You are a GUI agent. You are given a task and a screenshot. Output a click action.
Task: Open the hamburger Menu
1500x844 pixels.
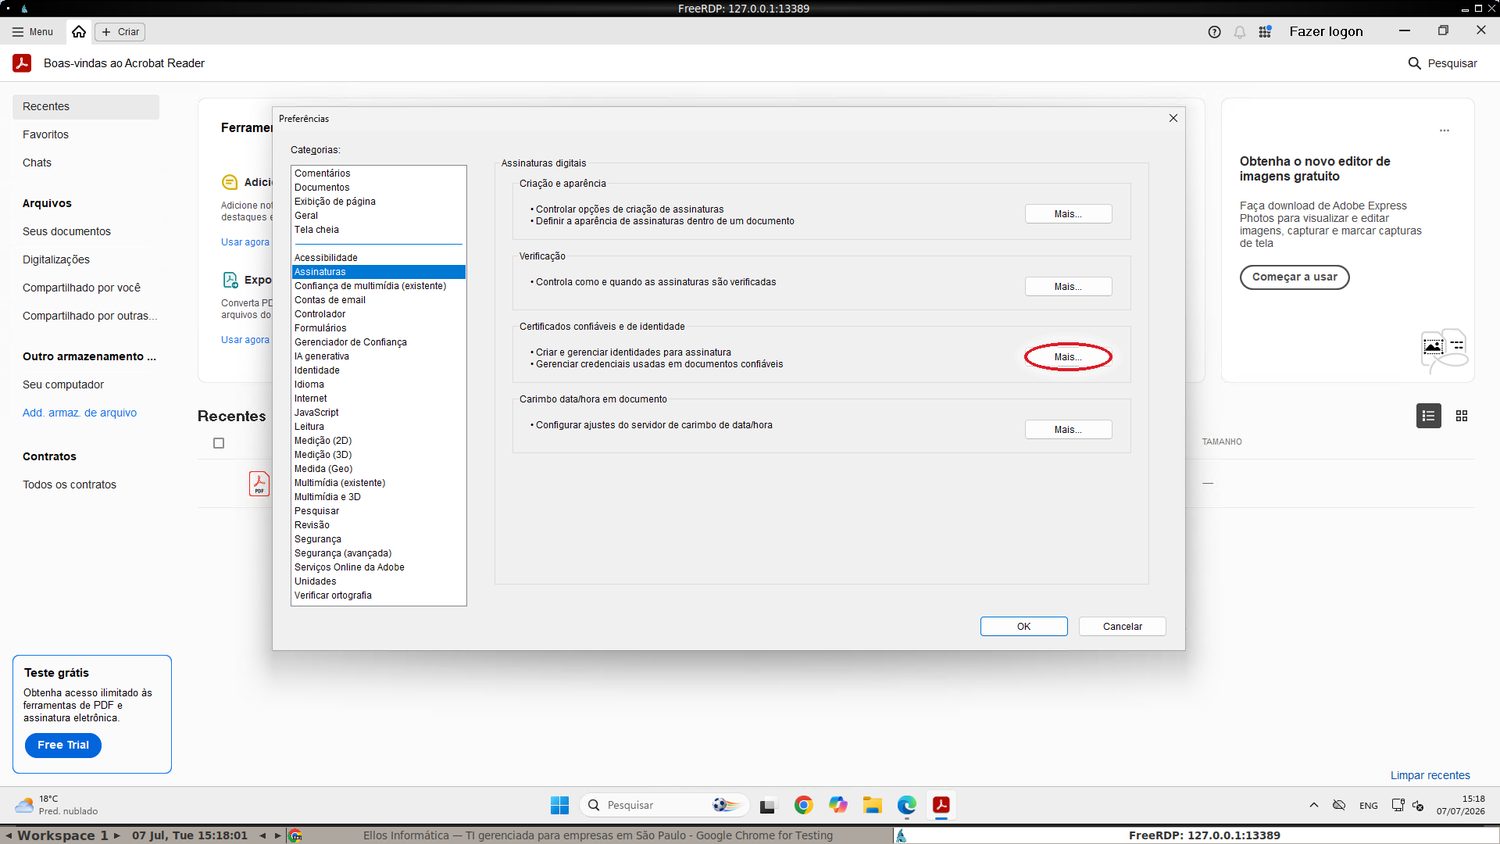(32, 32)
